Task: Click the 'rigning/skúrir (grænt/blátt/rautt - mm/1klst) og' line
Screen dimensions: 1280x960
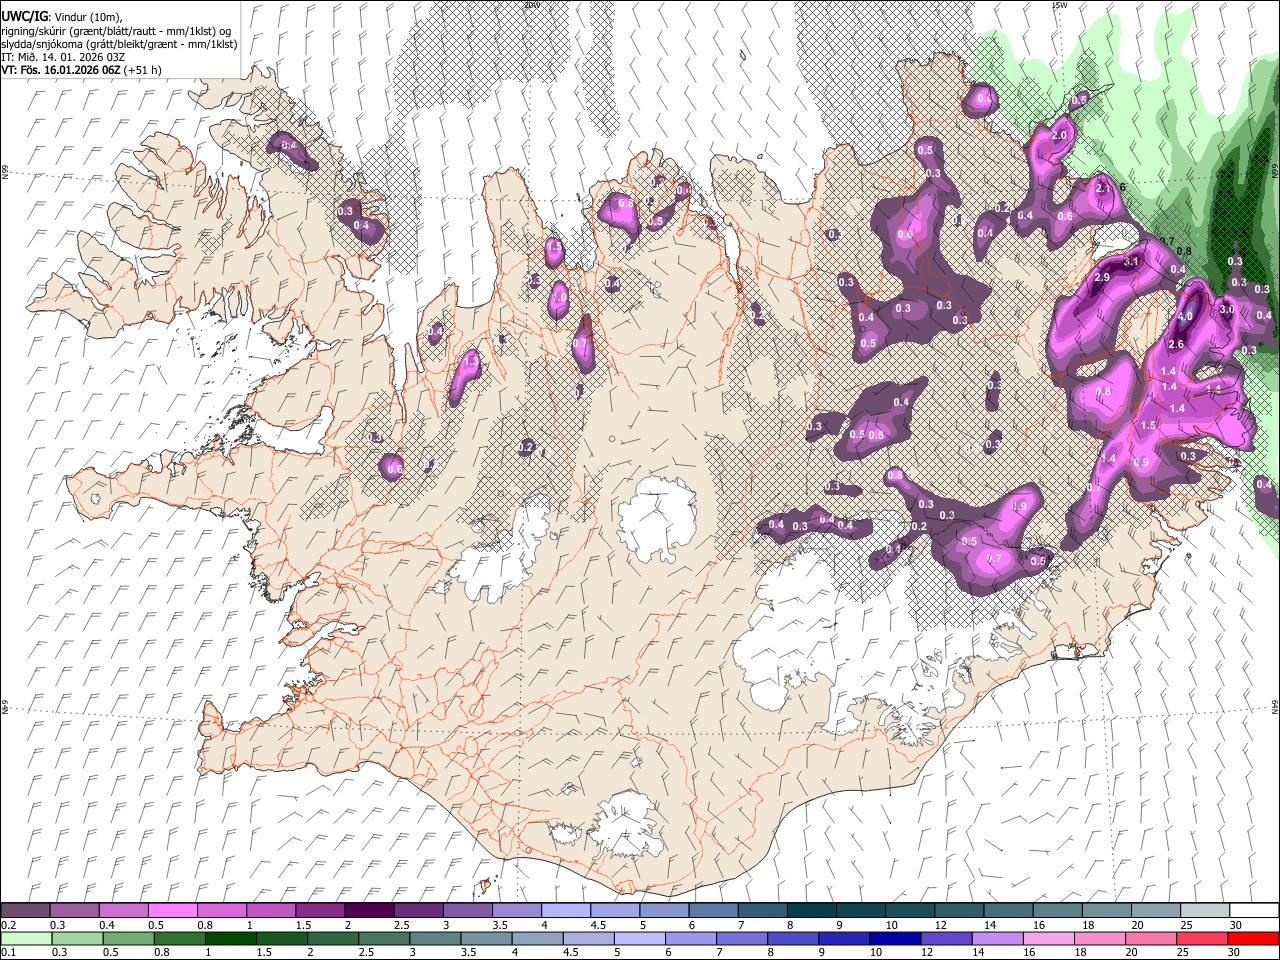Action: tap(116, 30)
